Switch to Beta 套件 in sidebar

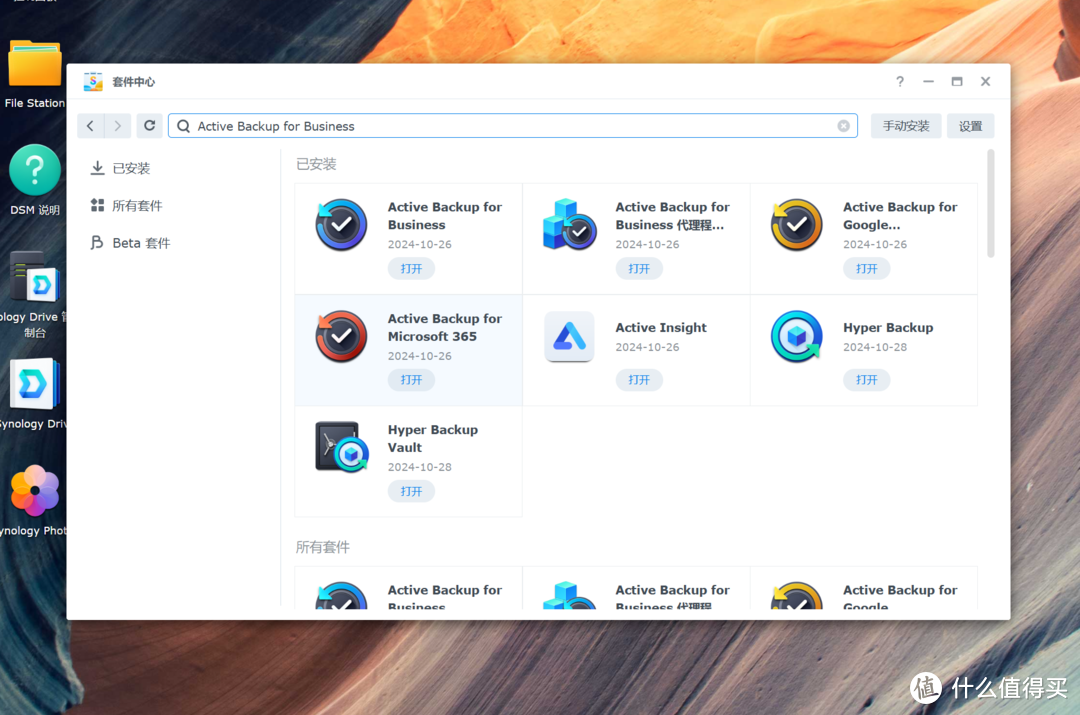141,243
